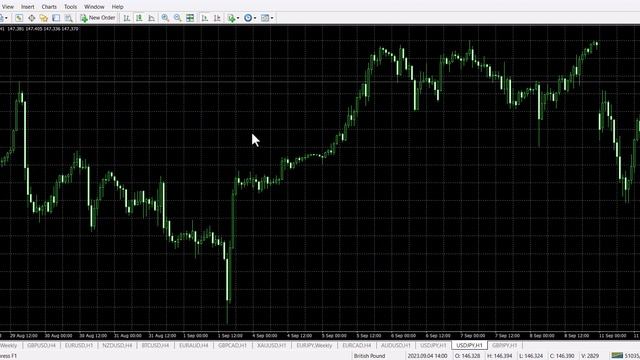Viewport: 640px width, 360px height.
Task: Open the Market Watch panel icon
Action: [19, 18]
